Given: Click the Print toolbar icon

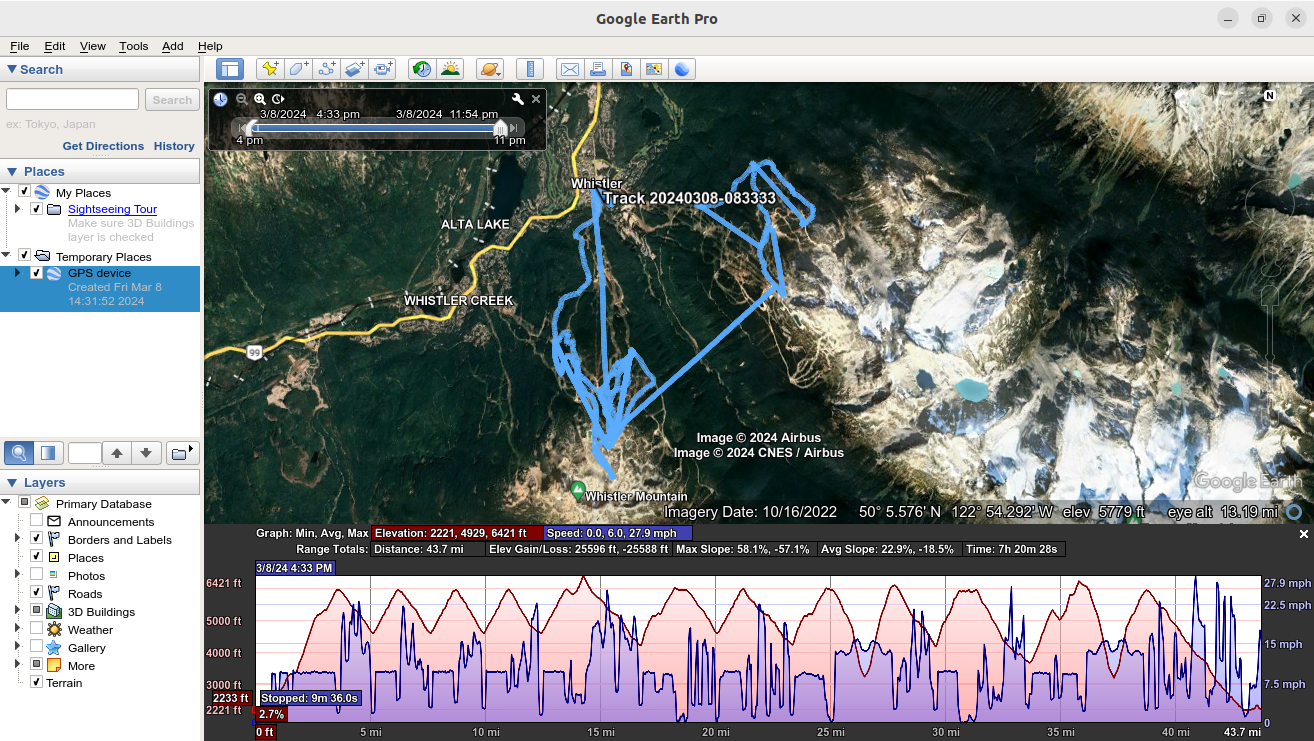Looking at the screenshot, I should click(x=598, y=69).
